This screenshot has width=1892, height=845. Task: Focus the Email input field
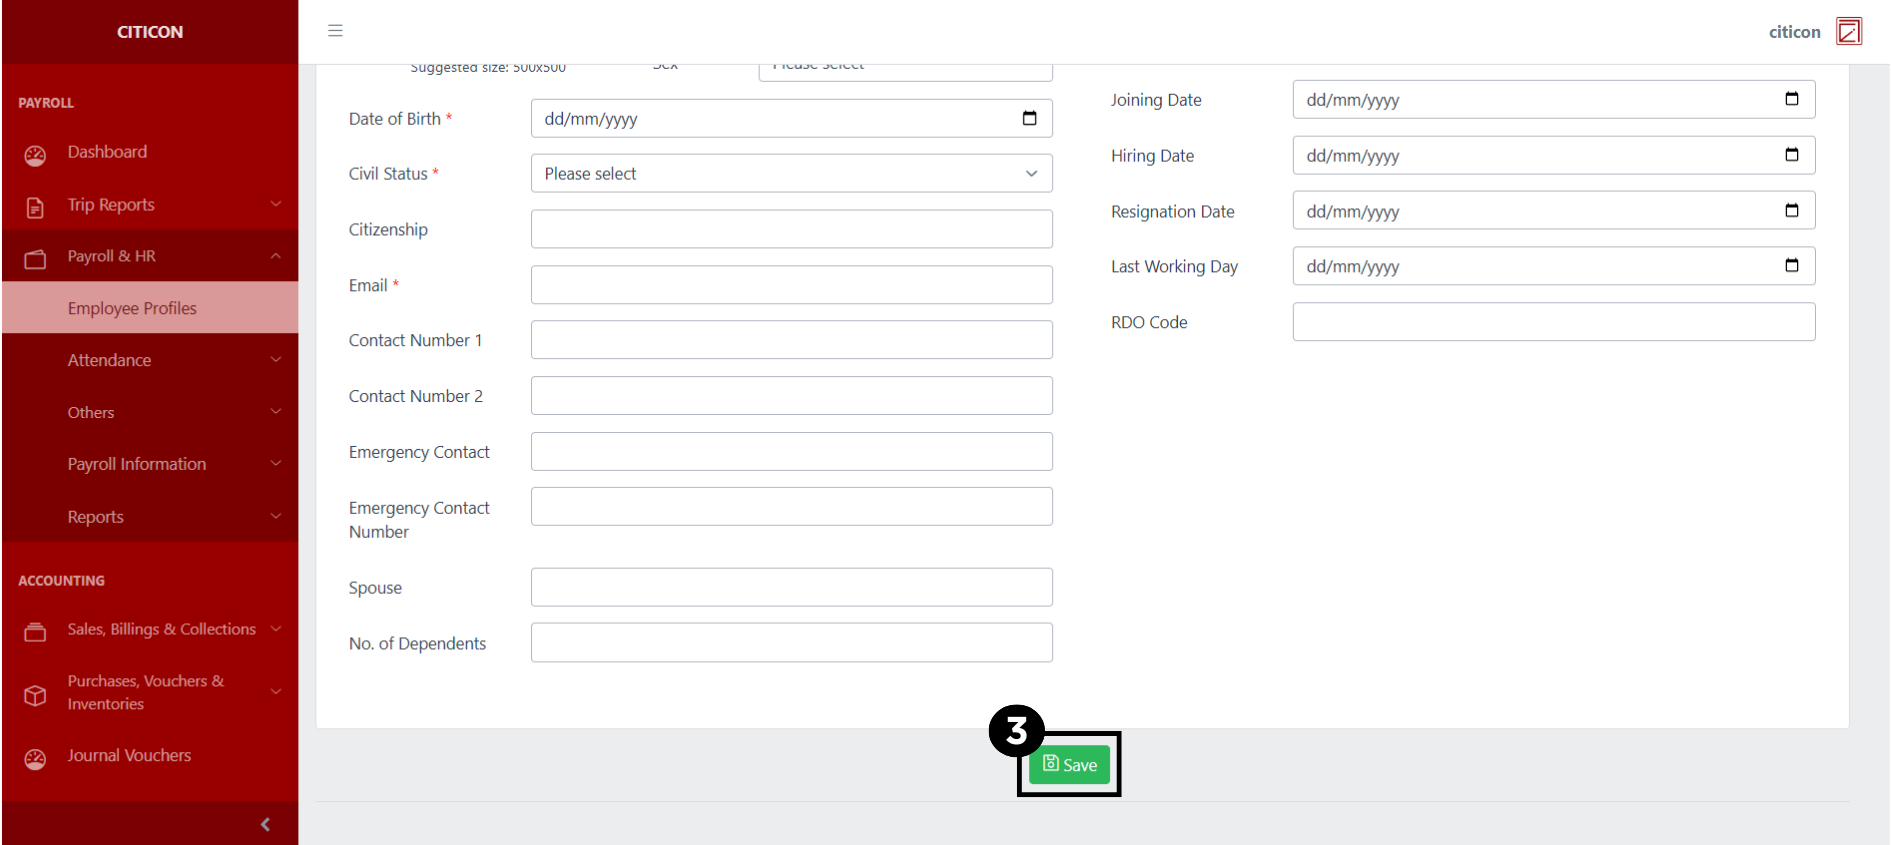pyautogui.click(x=791, y=285)
